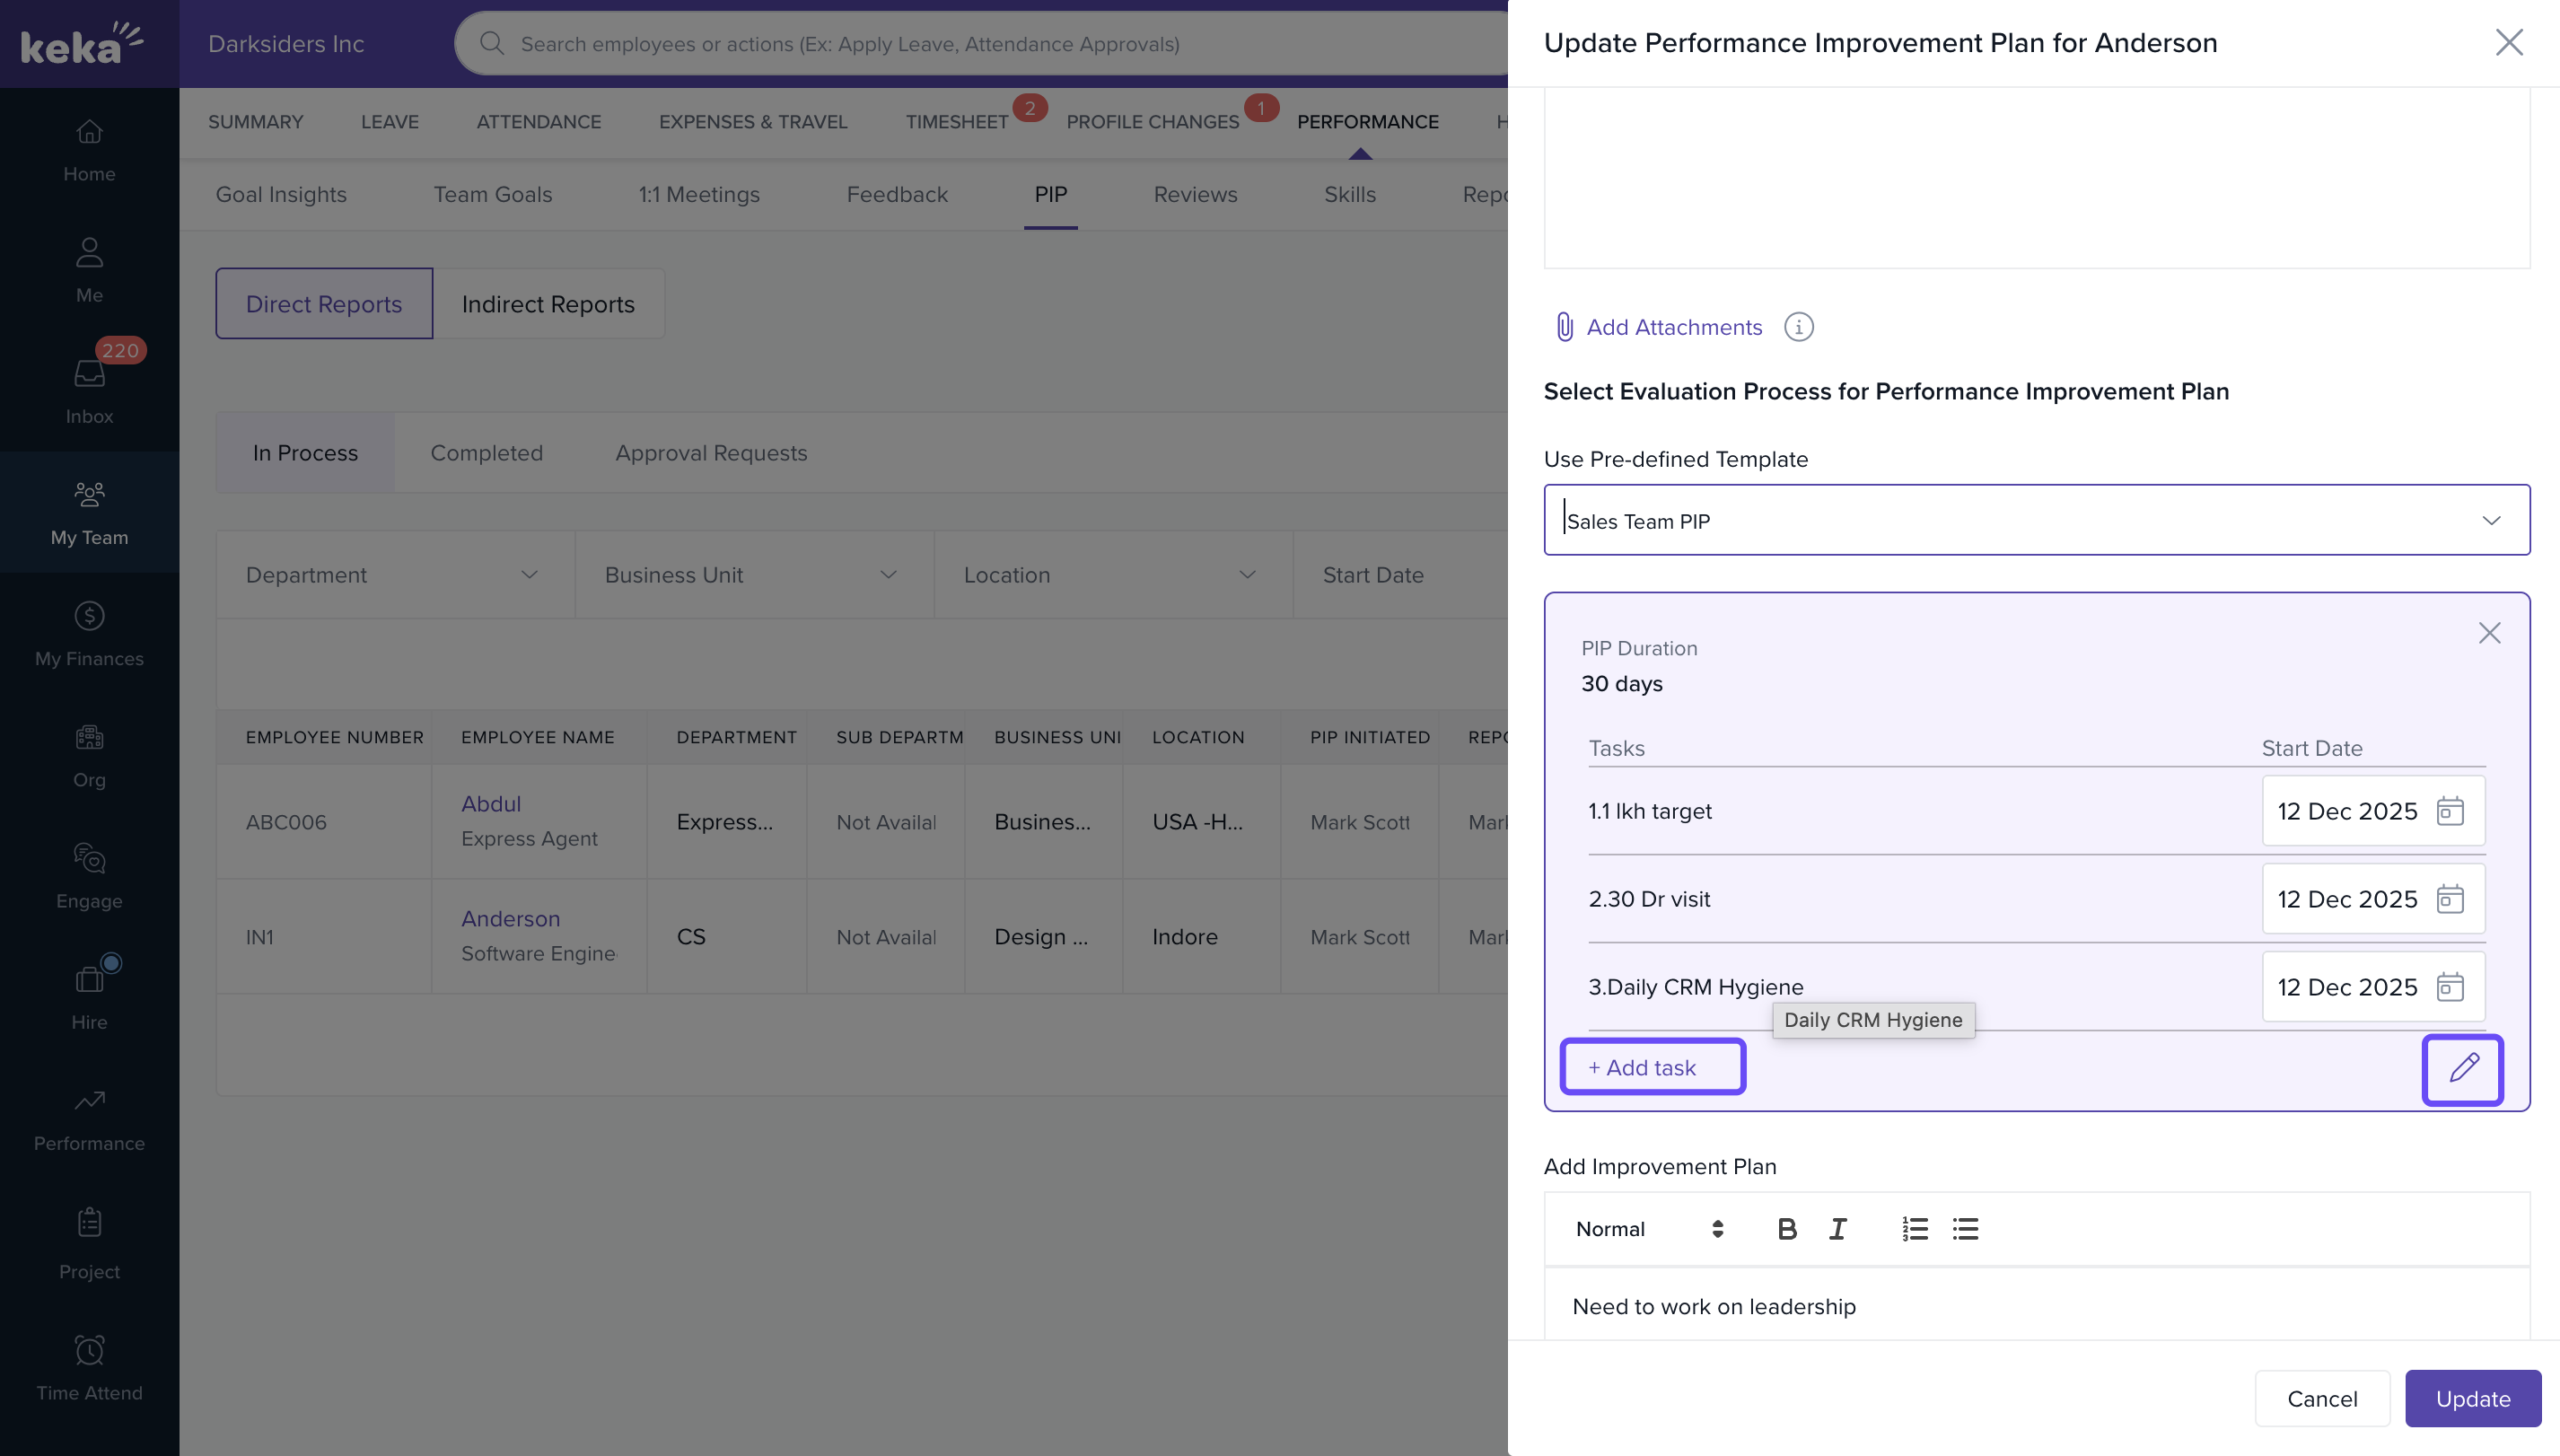This screenshot has height=1456, width=2560.
Task: Click the pencil edit icon in PIP template
Action: coord(2463,1068)
